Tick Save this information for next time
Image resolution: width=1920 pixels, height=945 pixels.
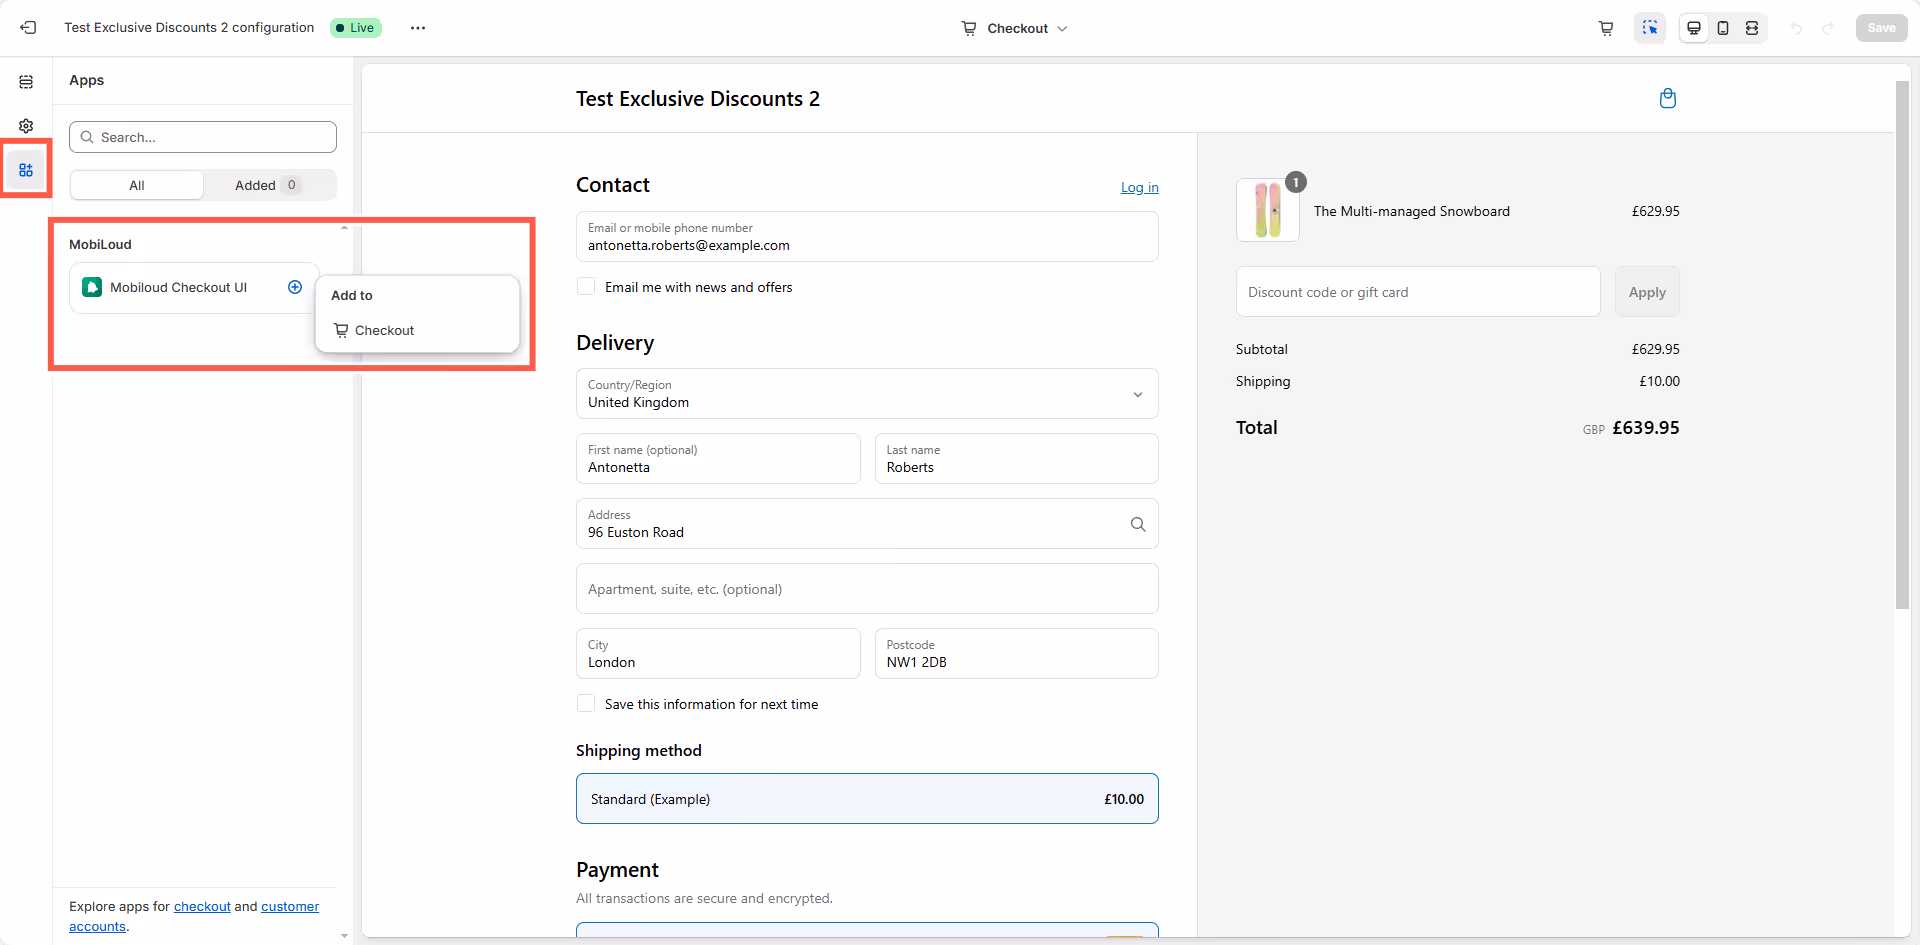pos(586,704)
